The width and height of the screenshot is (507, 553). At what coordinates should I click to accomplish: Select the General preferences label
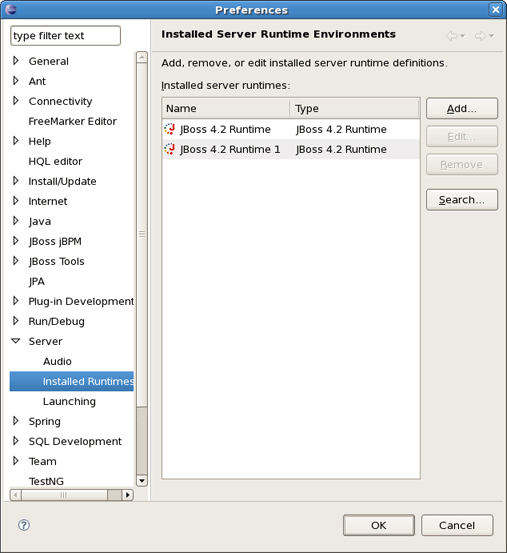coord(49,61)
